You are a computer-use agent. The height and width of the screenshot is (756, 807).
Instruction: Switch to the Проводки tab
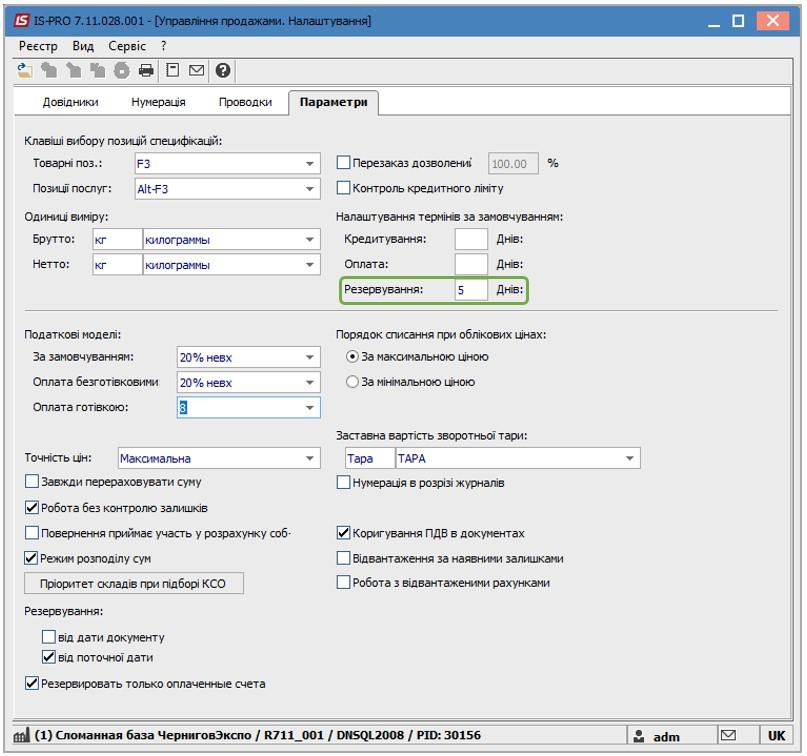(x=245, y=102)
